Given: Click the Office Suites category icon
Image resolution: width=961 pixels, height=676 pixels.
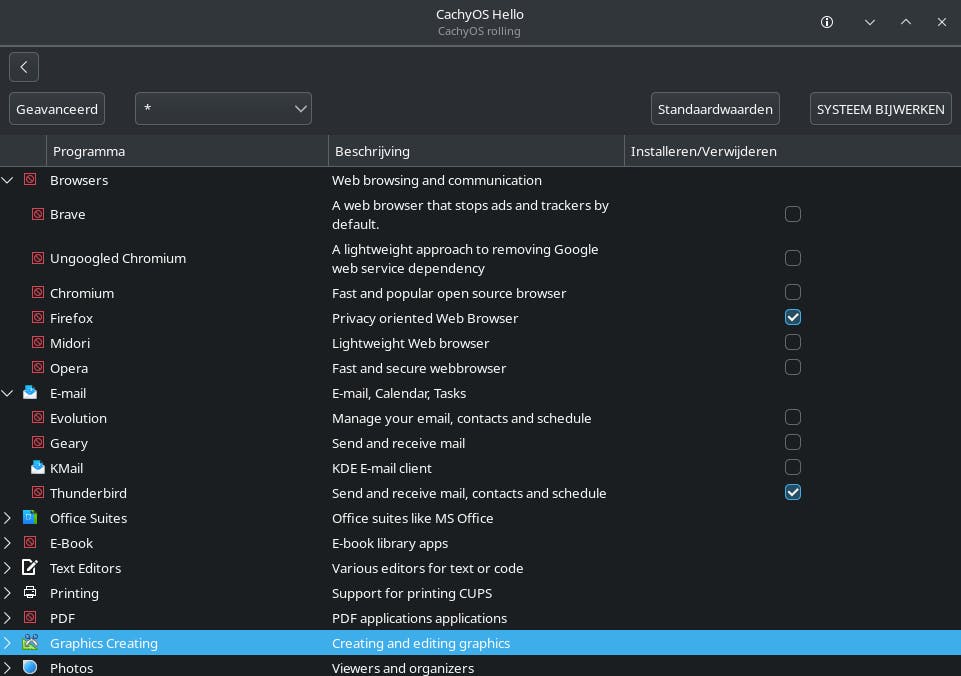Looking at the screenshot, I should pyautogui.click(x=30, y=518).
